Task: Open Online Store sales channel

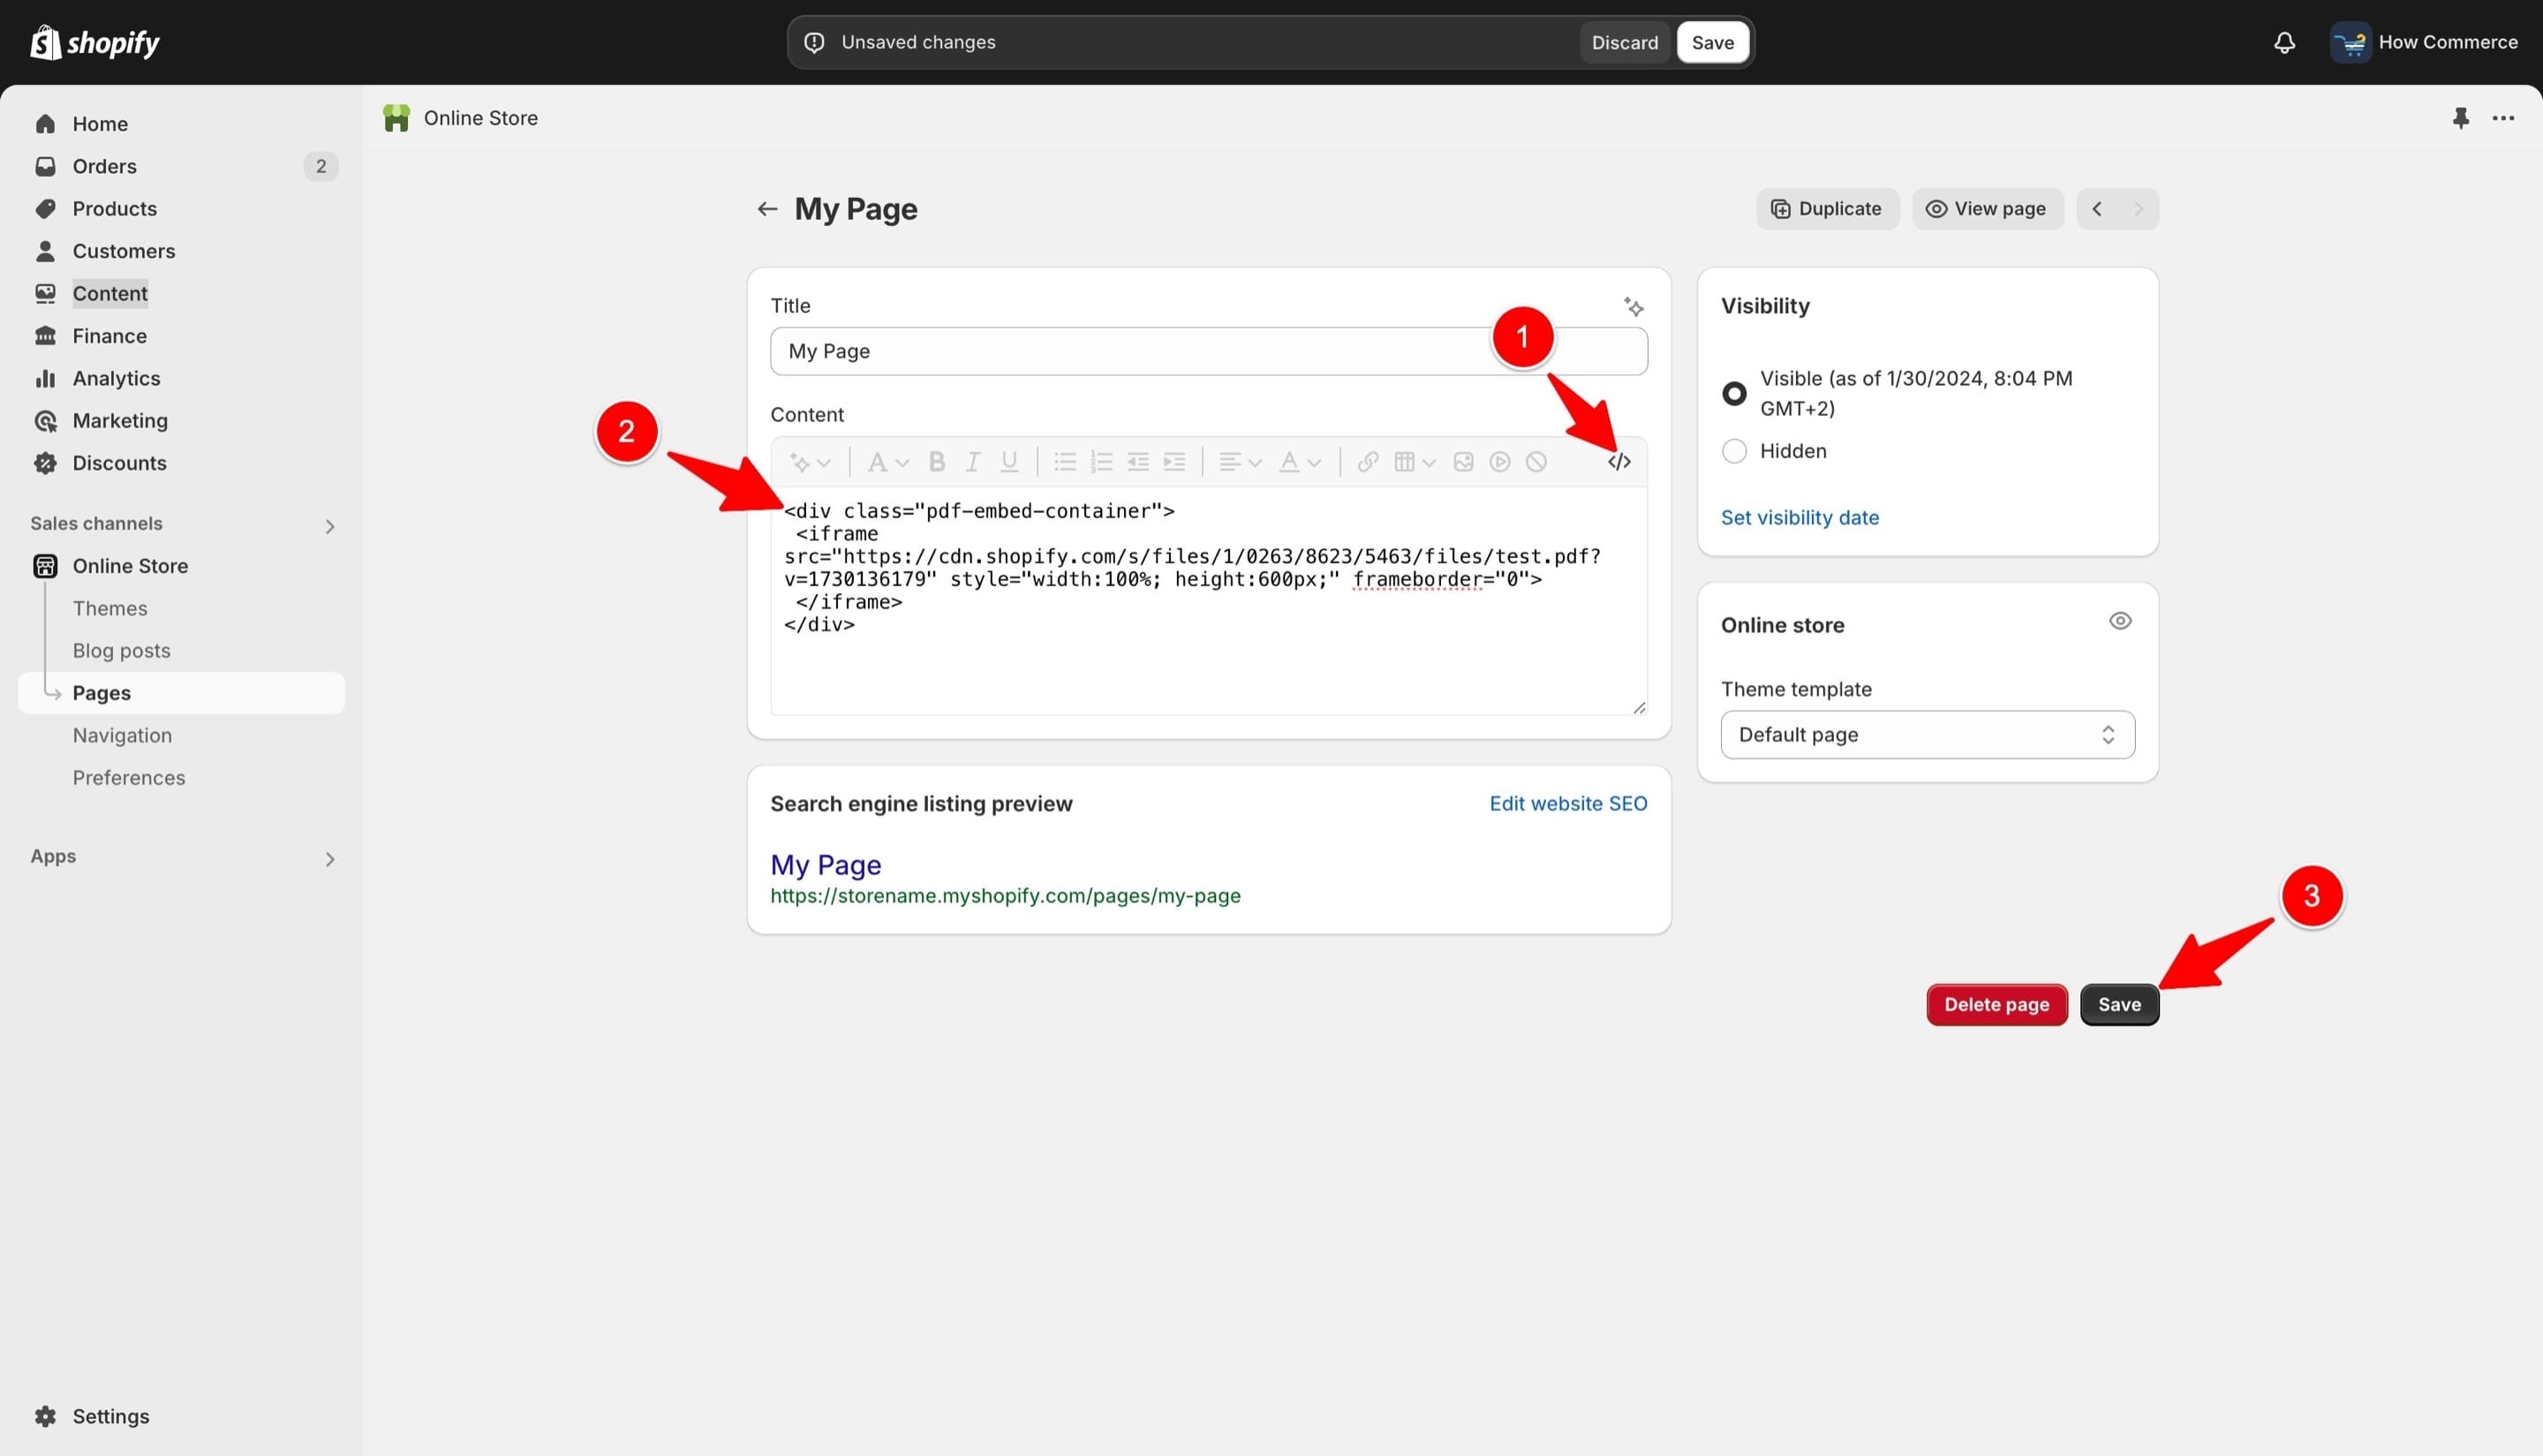Action: click(x=181, y=566)
